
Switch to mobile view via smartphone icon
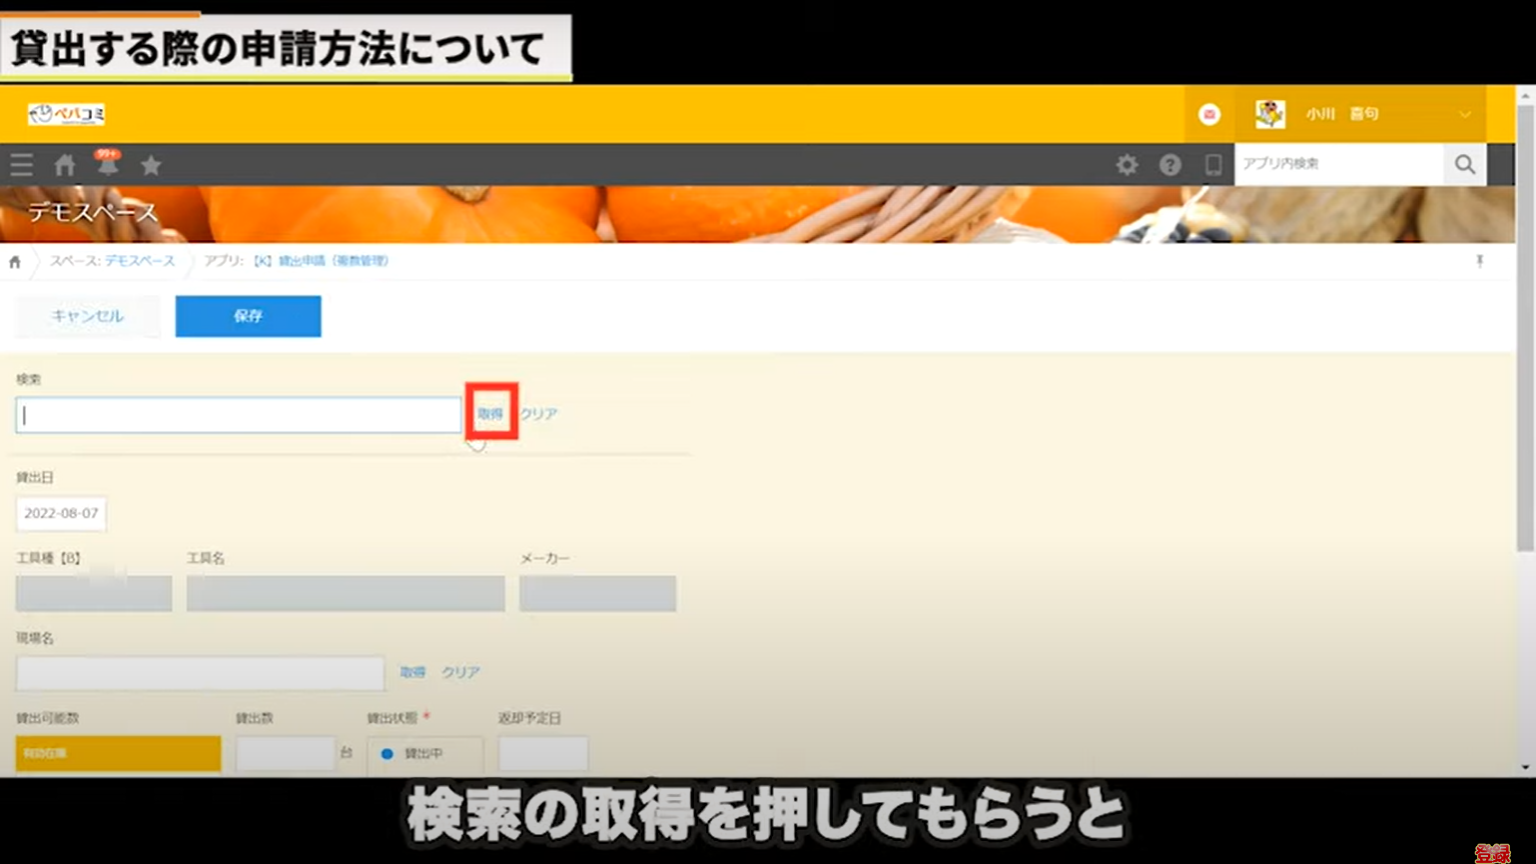(x=1213, y=164)
